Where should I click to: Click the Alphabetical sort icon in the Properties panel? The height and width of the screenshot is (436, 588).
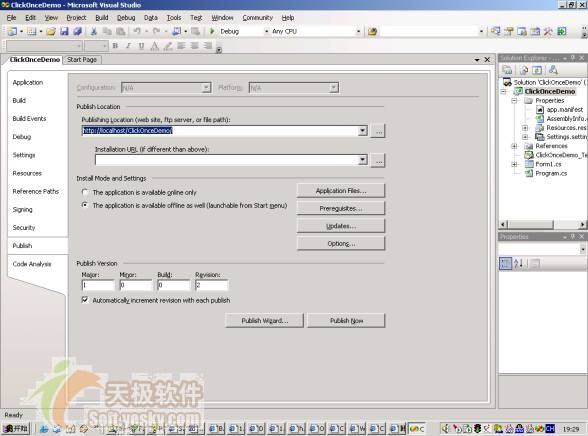point(519,264)
